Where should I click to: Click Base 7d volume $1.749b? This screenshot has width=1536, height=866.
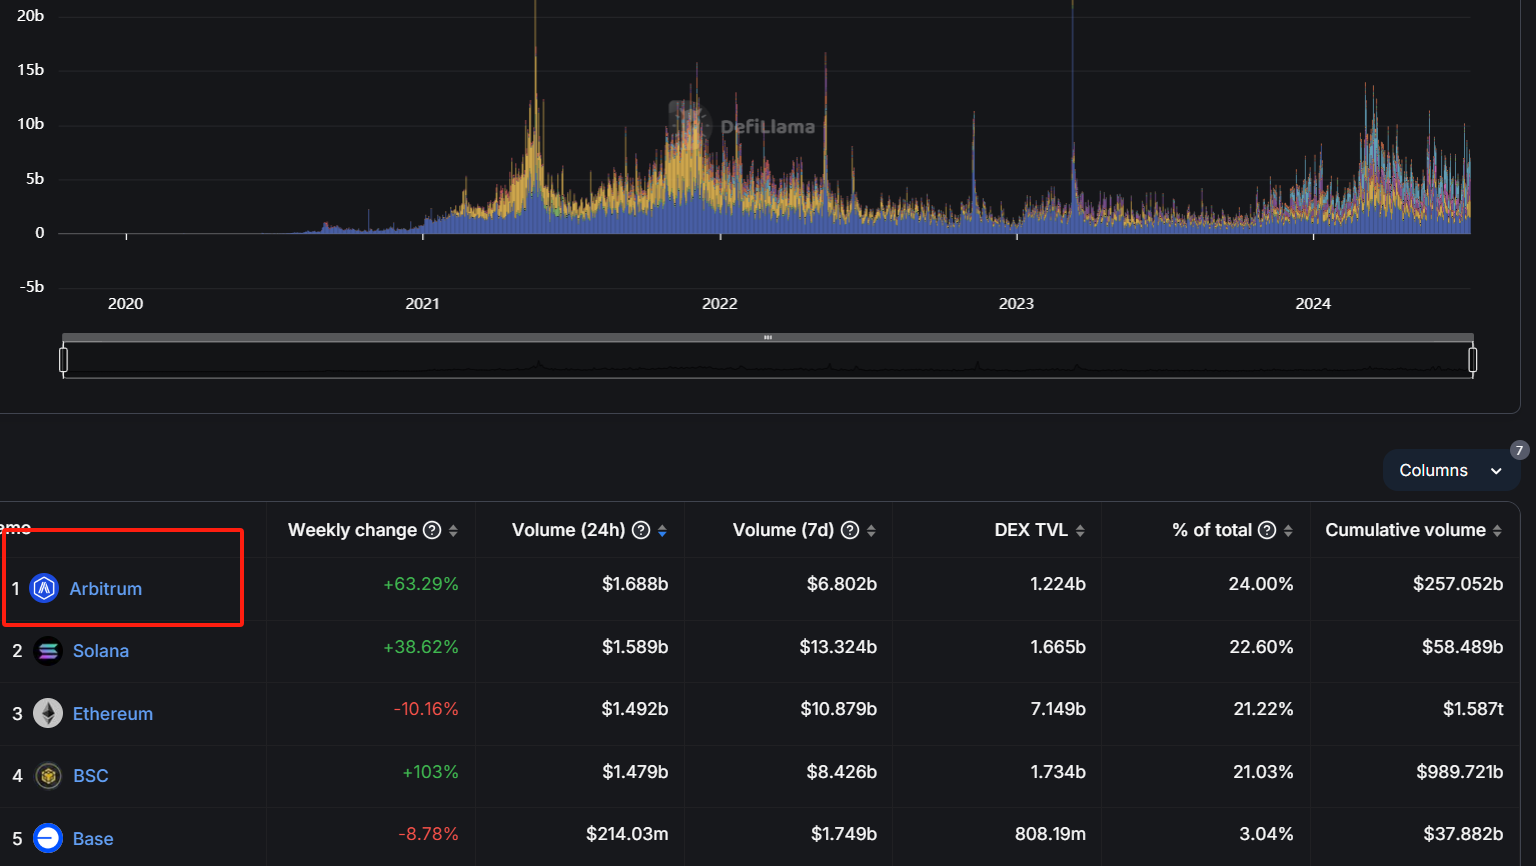[843, 834]
